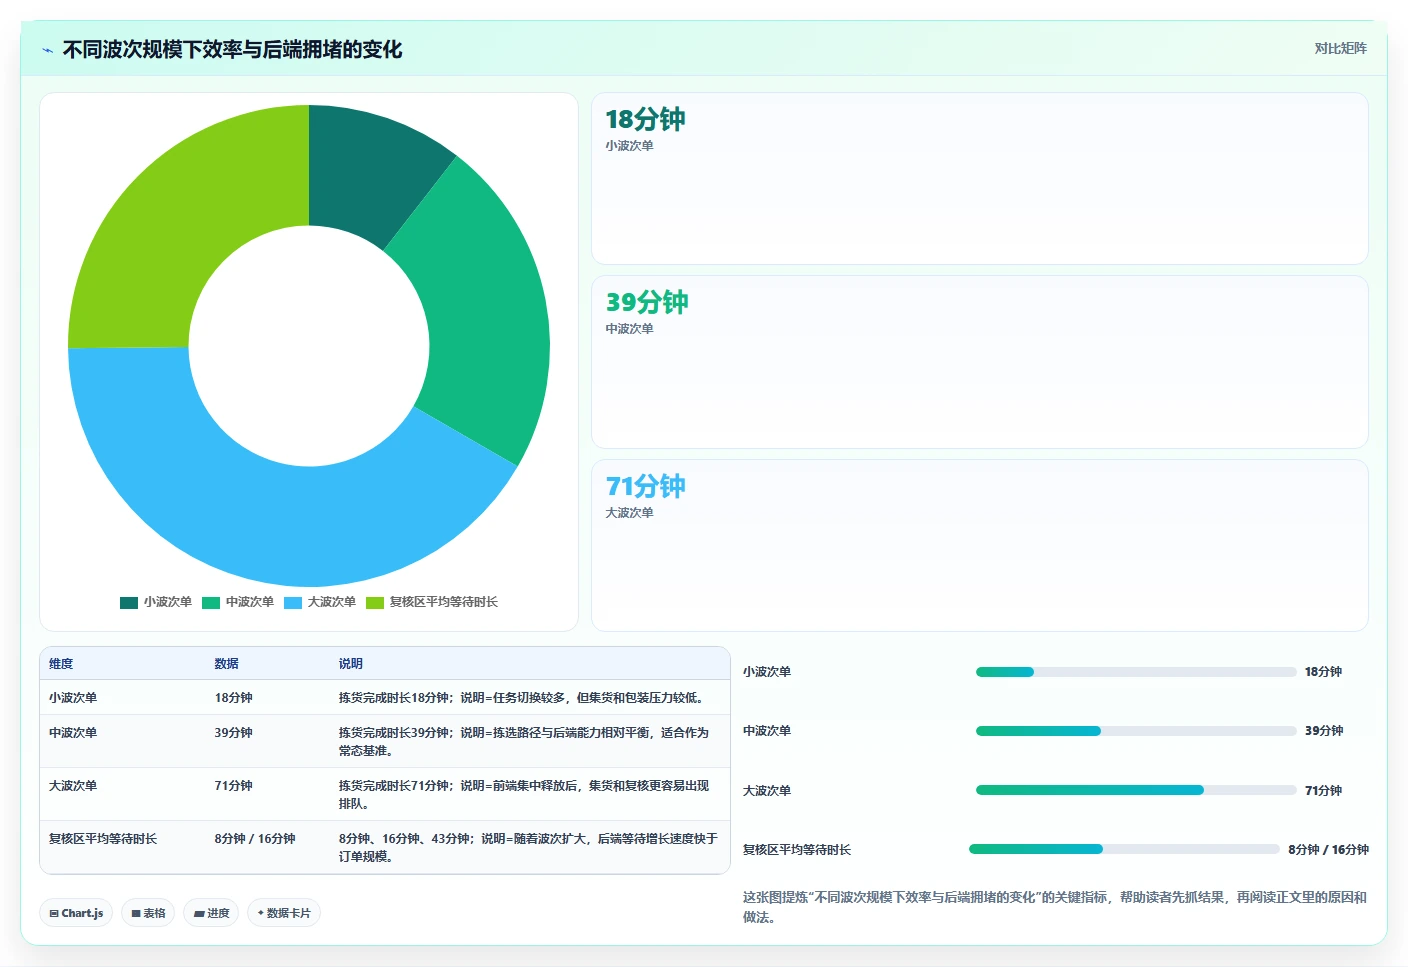1408x967 pixels.
Task: Select the 18分钟 小波次单 data card
Action: pos(980,178)
